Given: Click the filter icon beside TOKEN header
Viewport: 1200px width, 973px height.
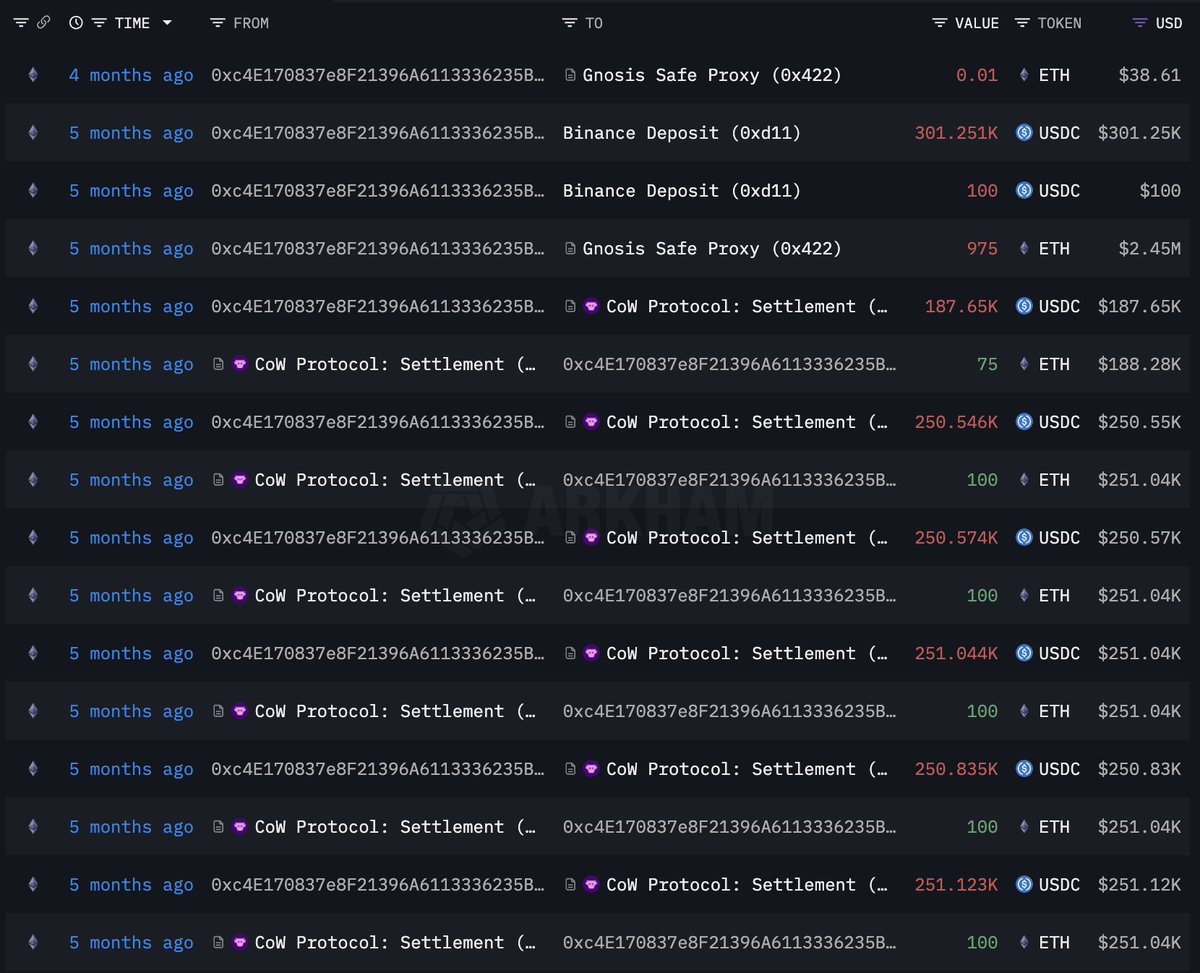Looking at the screenshot, I should coord(1022,23).
